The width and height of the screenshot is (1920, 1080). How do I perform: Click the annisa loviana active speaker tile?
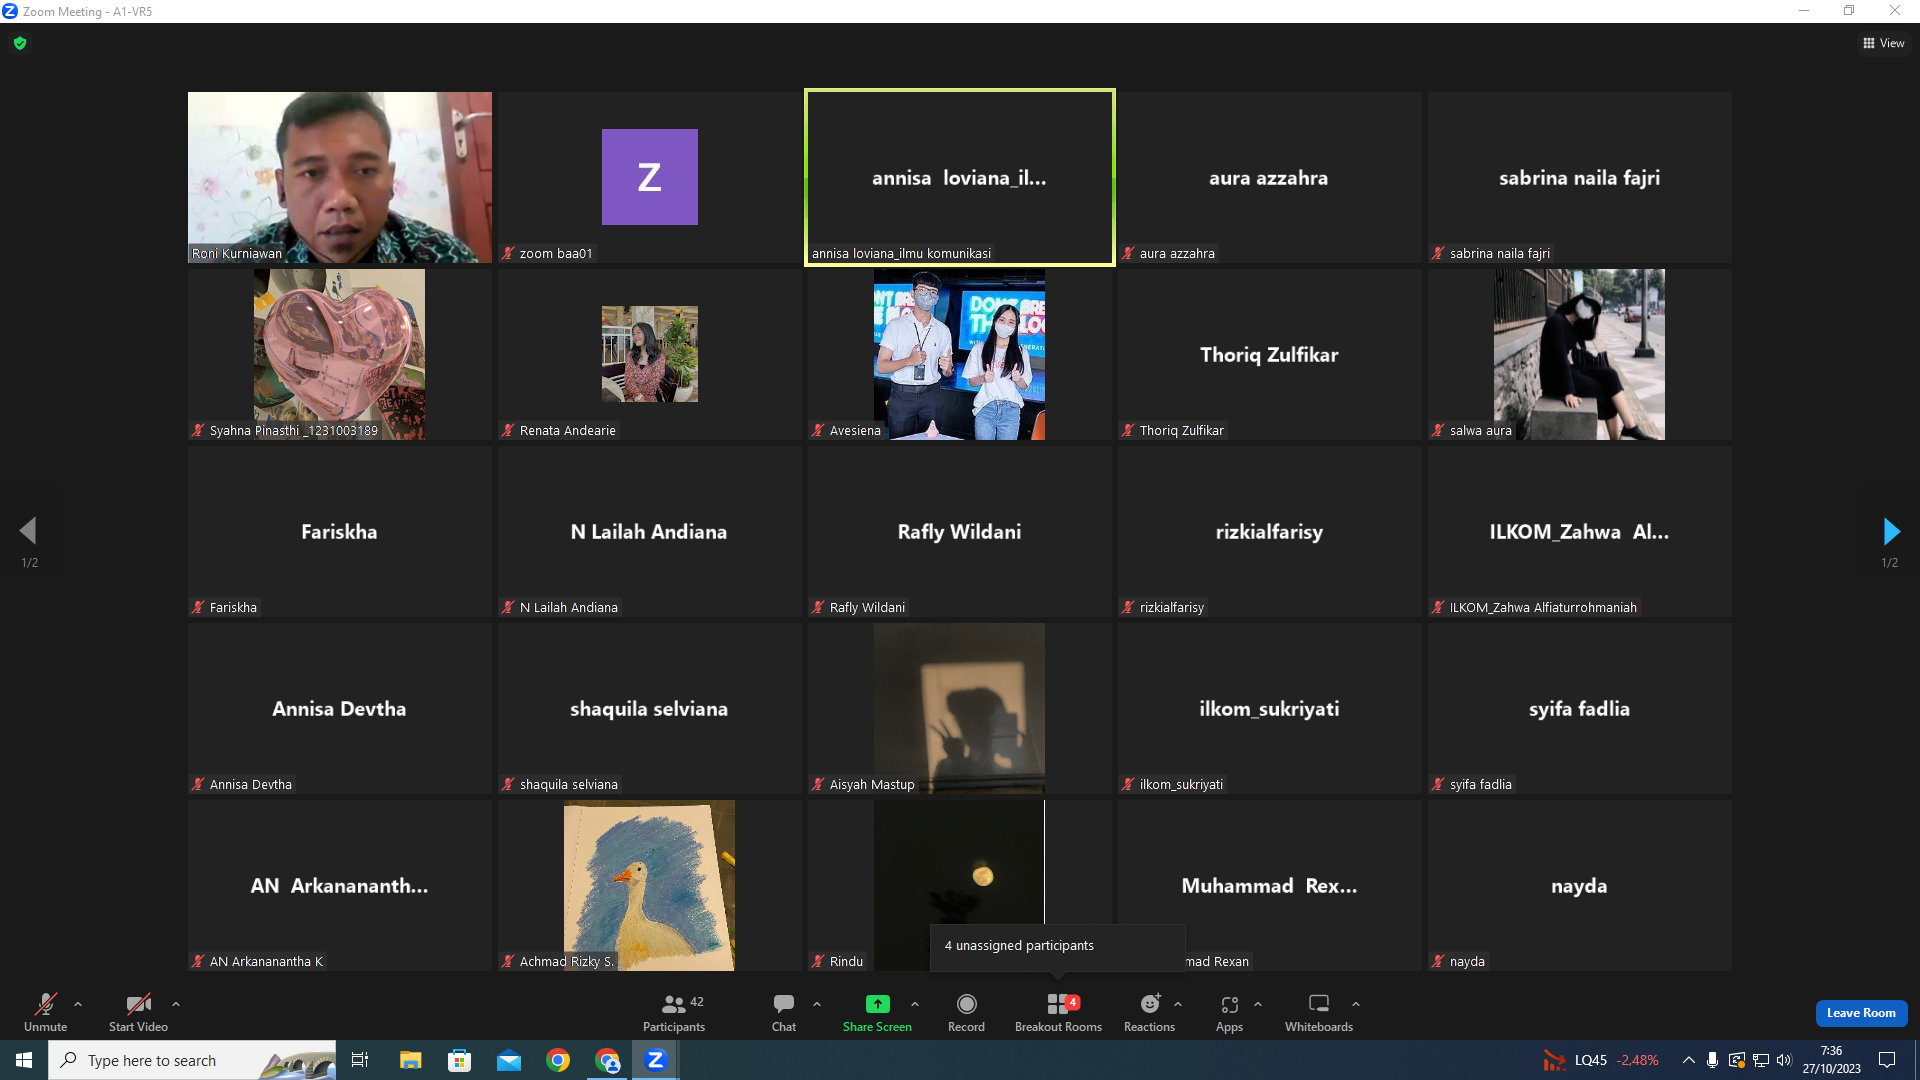[x=960, y=177]
